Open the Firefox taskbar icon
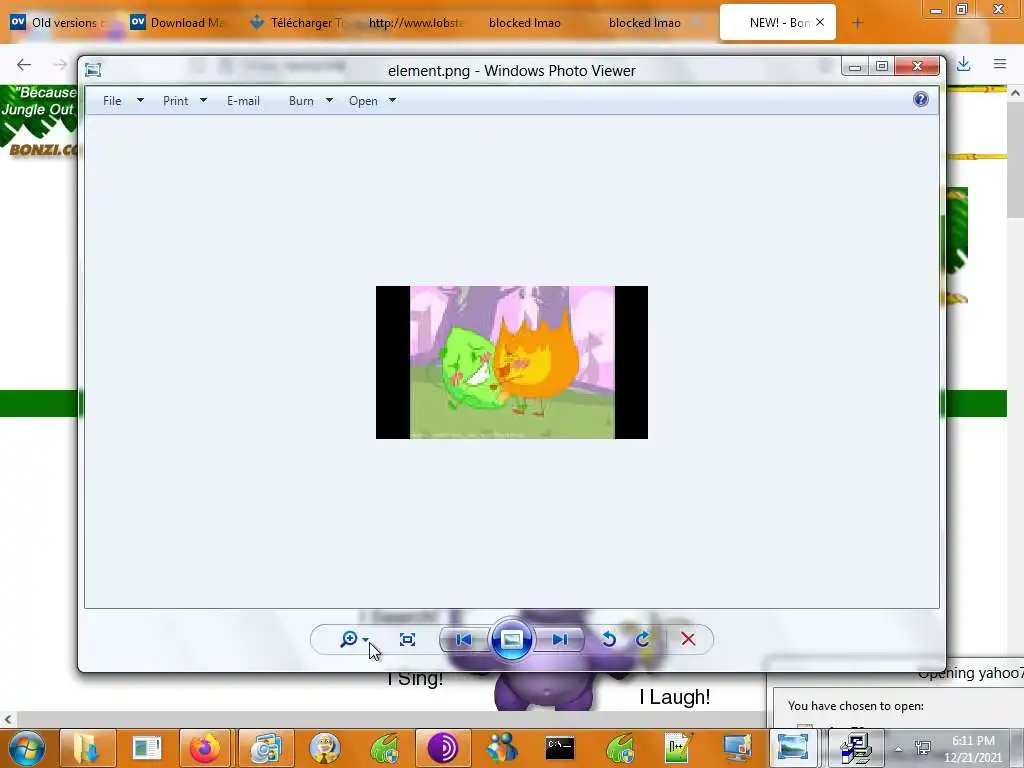 coord(205,748)
